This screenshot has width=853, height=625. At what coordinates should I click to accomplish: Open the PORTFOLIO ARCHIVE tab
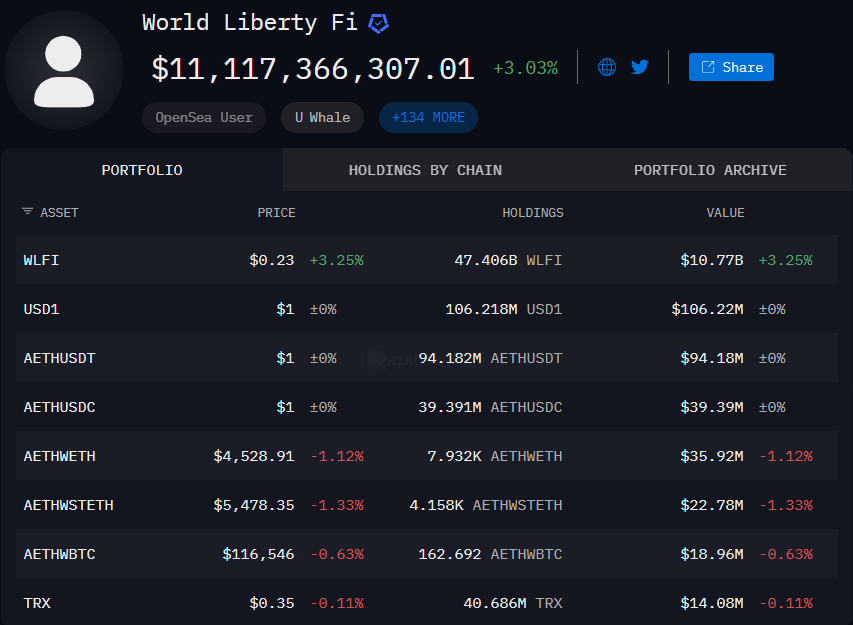(710, 170)
